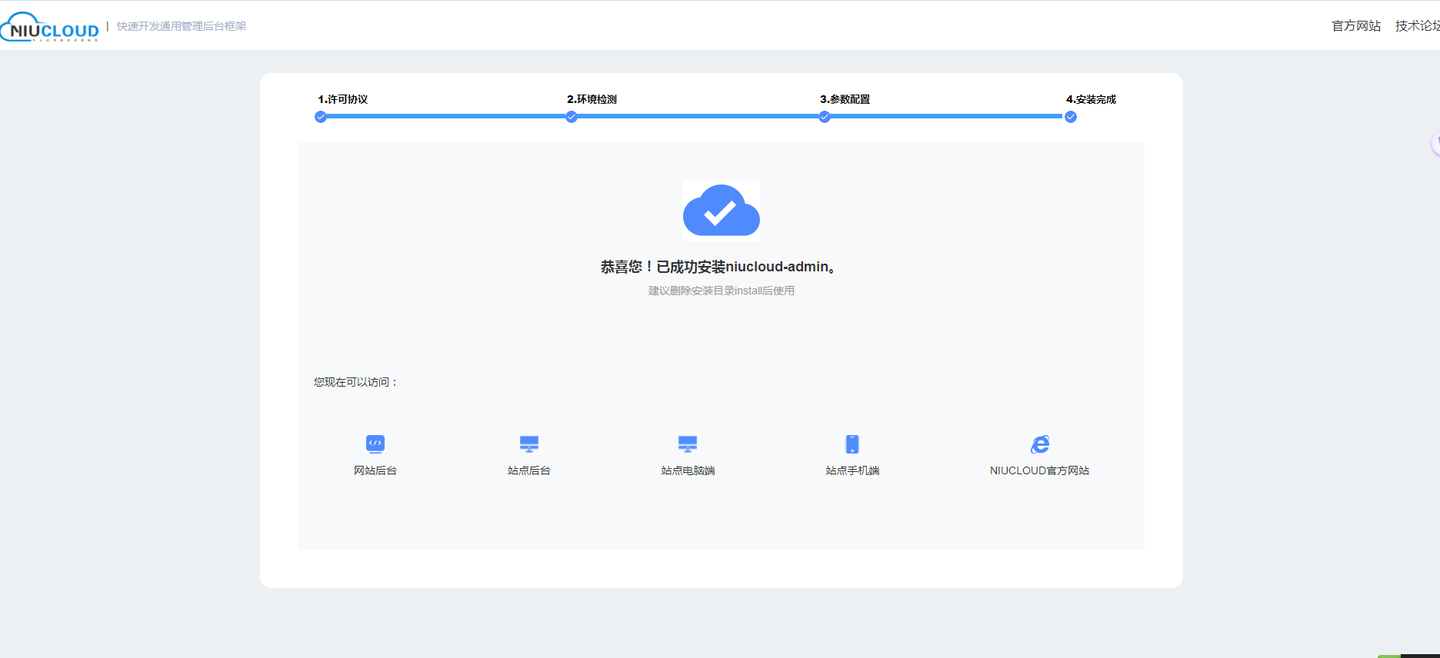Click step 3 参数配置 check circle

coord(825,117)
